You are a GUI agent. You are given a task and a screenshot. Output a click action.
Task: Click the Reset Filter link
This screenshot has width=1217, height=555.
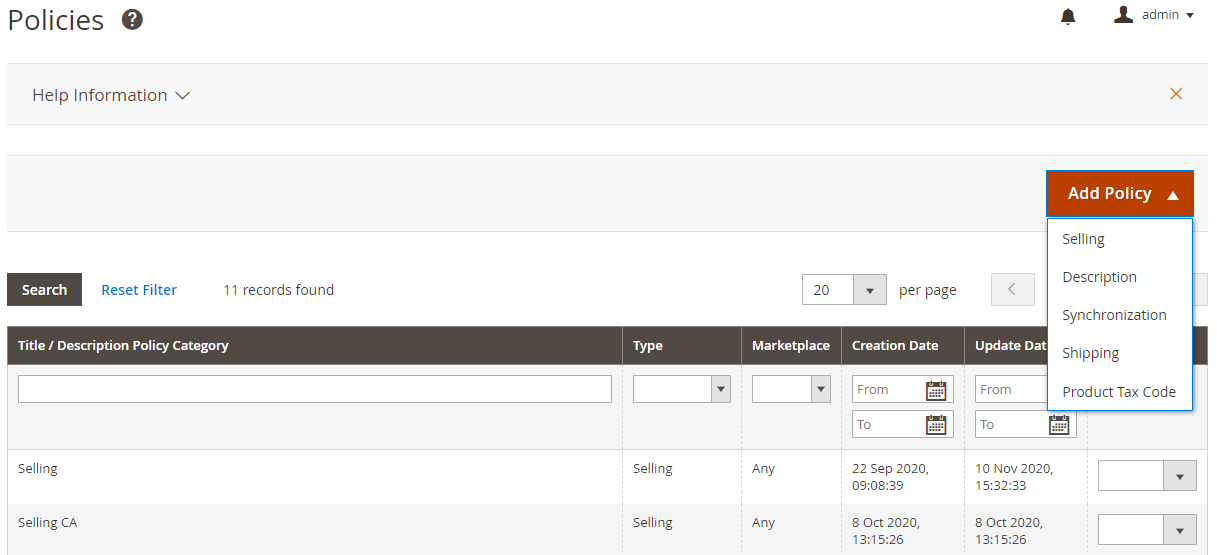[x=139, y=290]
